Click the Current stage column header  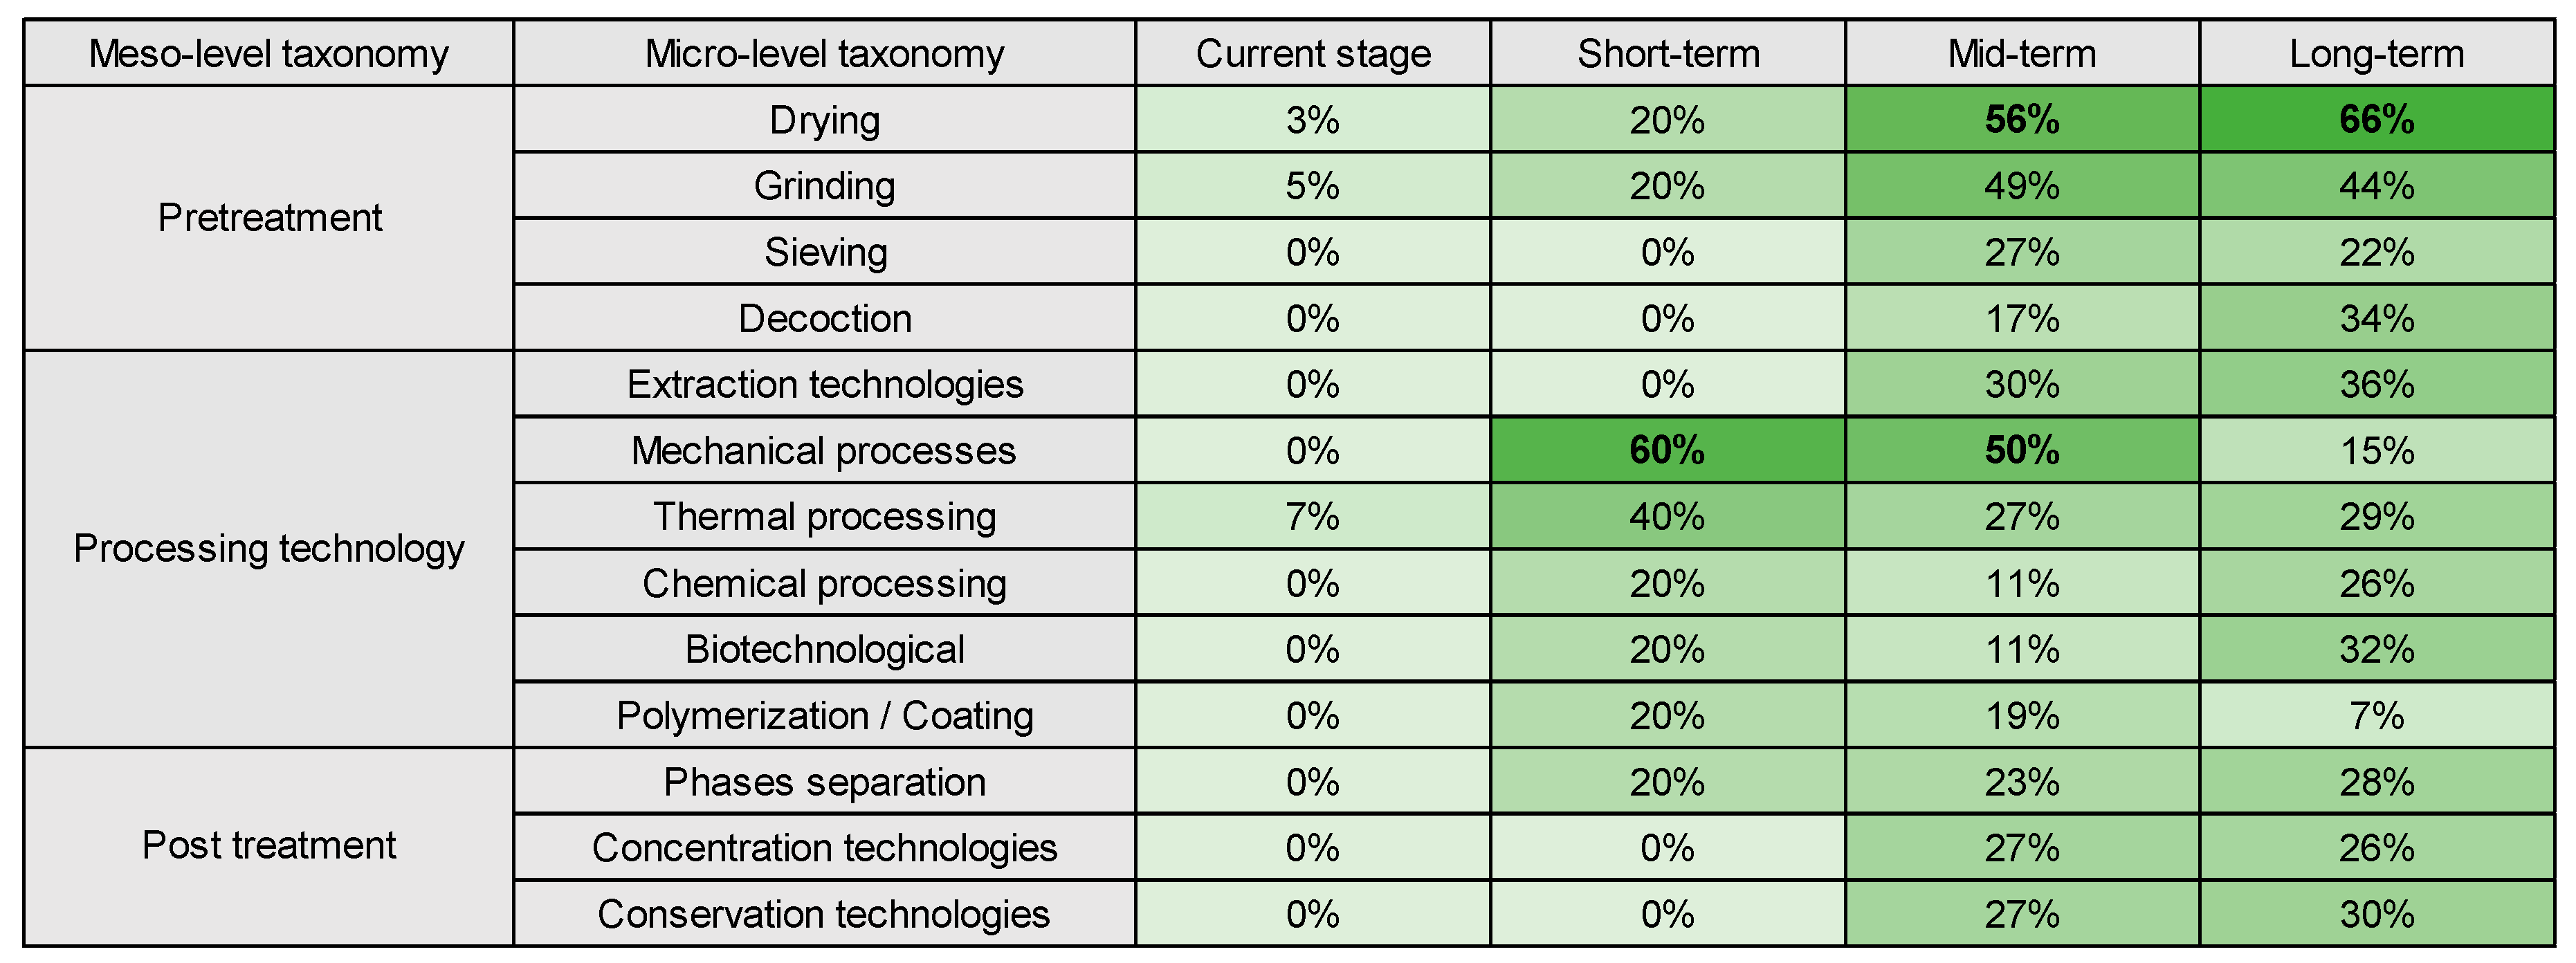pyautogui.click(x=1312, y=54)
